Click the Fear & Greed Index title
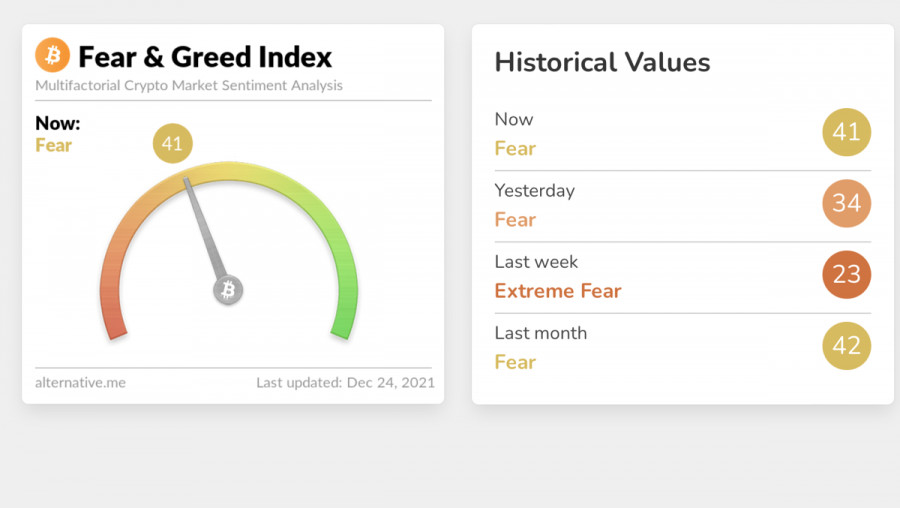This screenshot has width=900, height=508. (205, 57)
